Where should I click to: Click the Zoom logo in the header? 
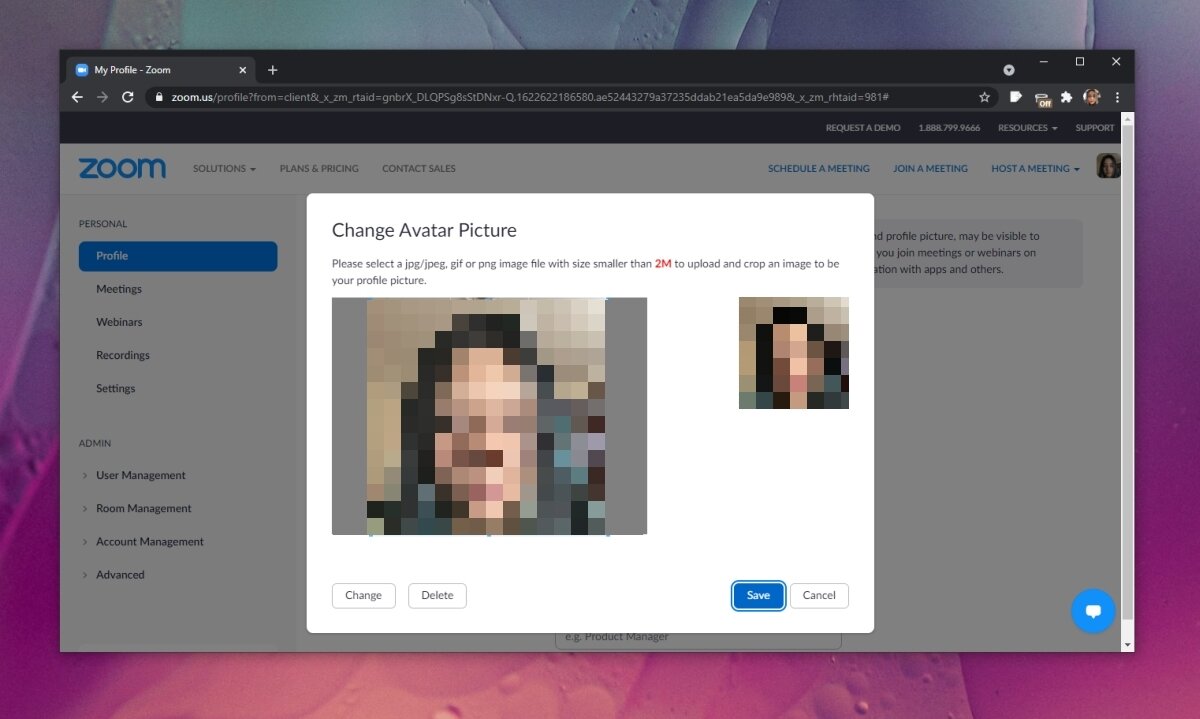tap(122, 167)
